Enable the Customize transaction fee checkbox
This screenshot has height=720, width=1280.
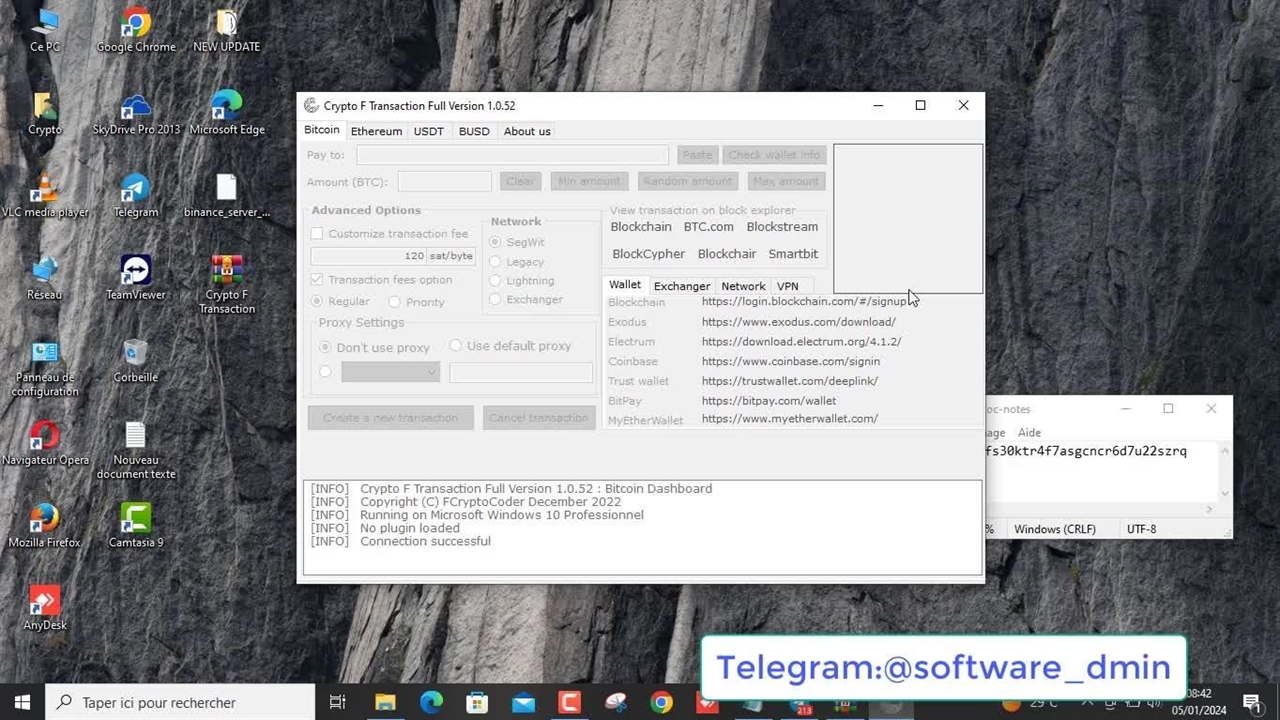317,234
